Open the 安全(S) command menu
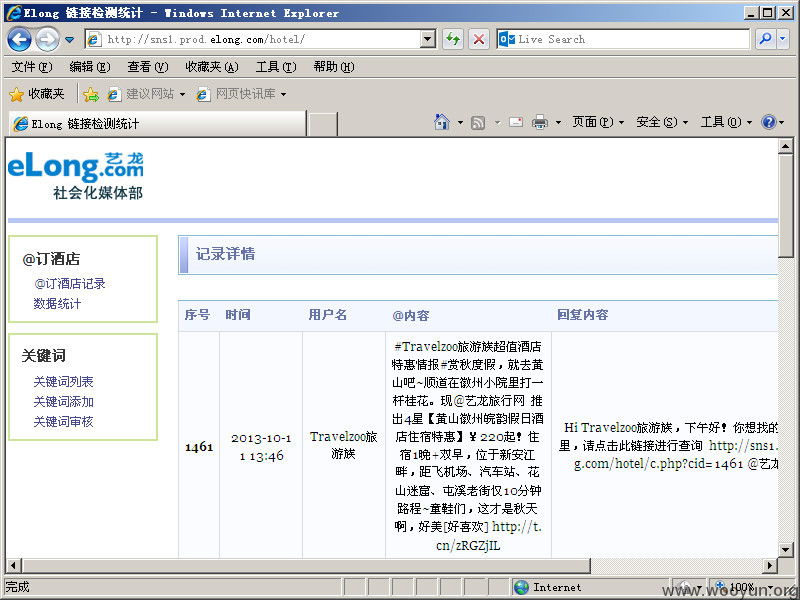Image resolution: width=800 pixels, height=600 pixels. [662, 122]
